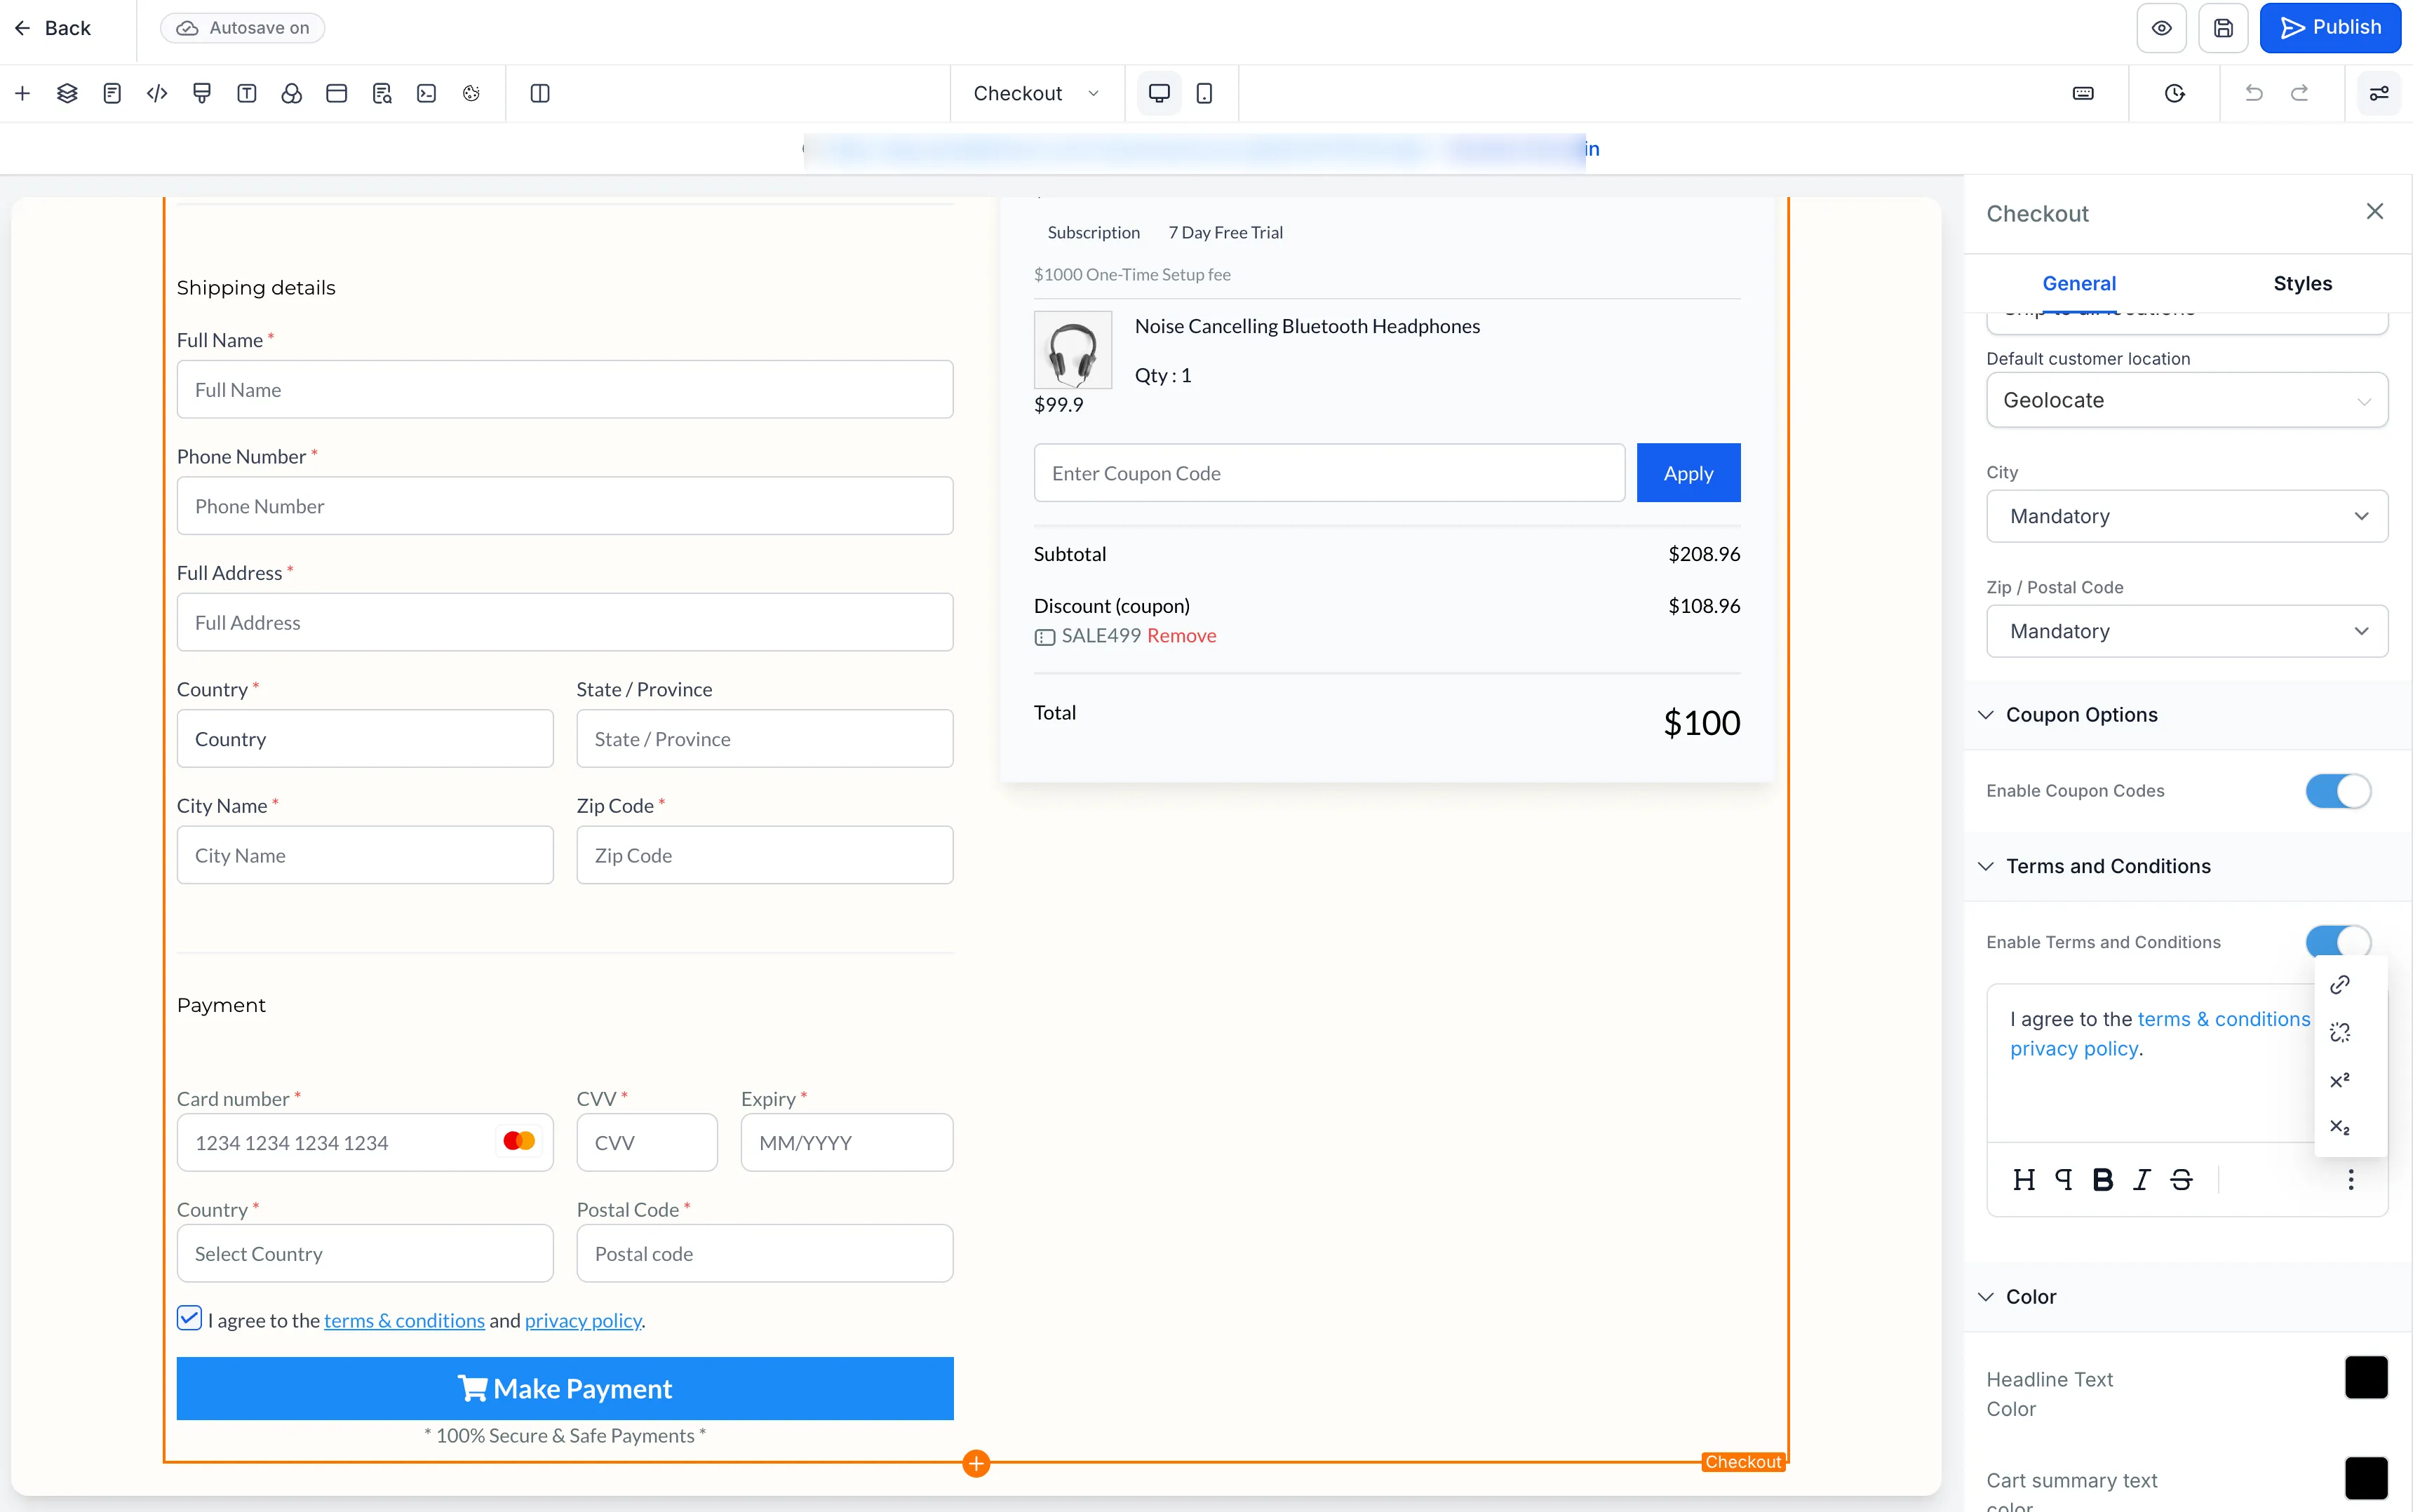Pick the Headline Text Color swatch
Viewport: 2413px width, 1512px height.
click(2365, 1378)
